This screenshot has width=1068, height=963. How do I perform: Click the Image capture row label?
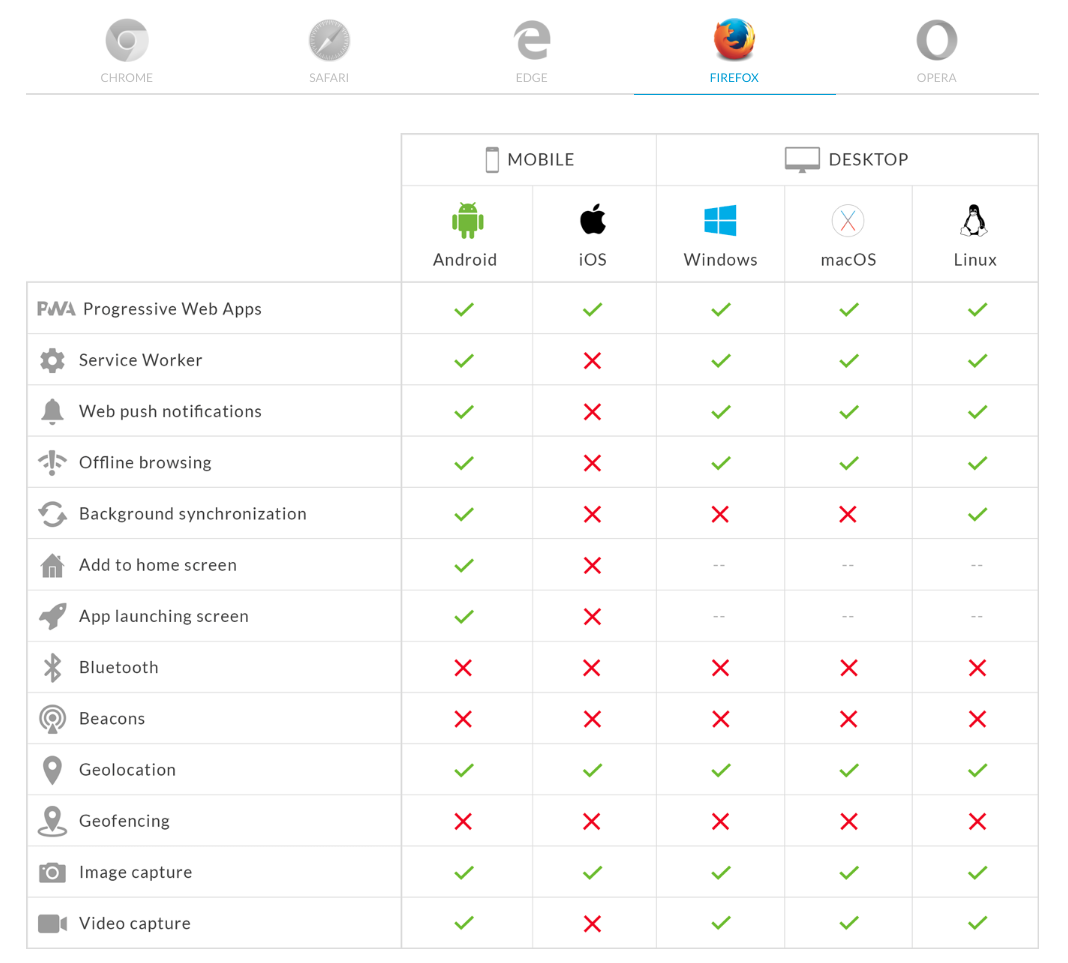(136, 872)
